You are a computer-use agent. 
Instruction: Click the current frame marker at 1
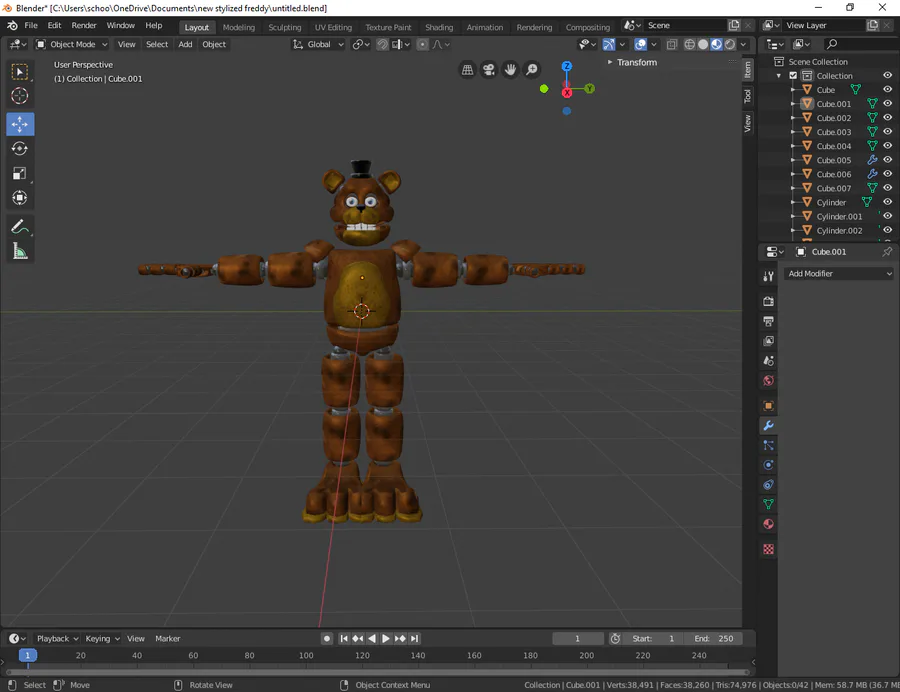pyautogui.click(x=28, y=655)
